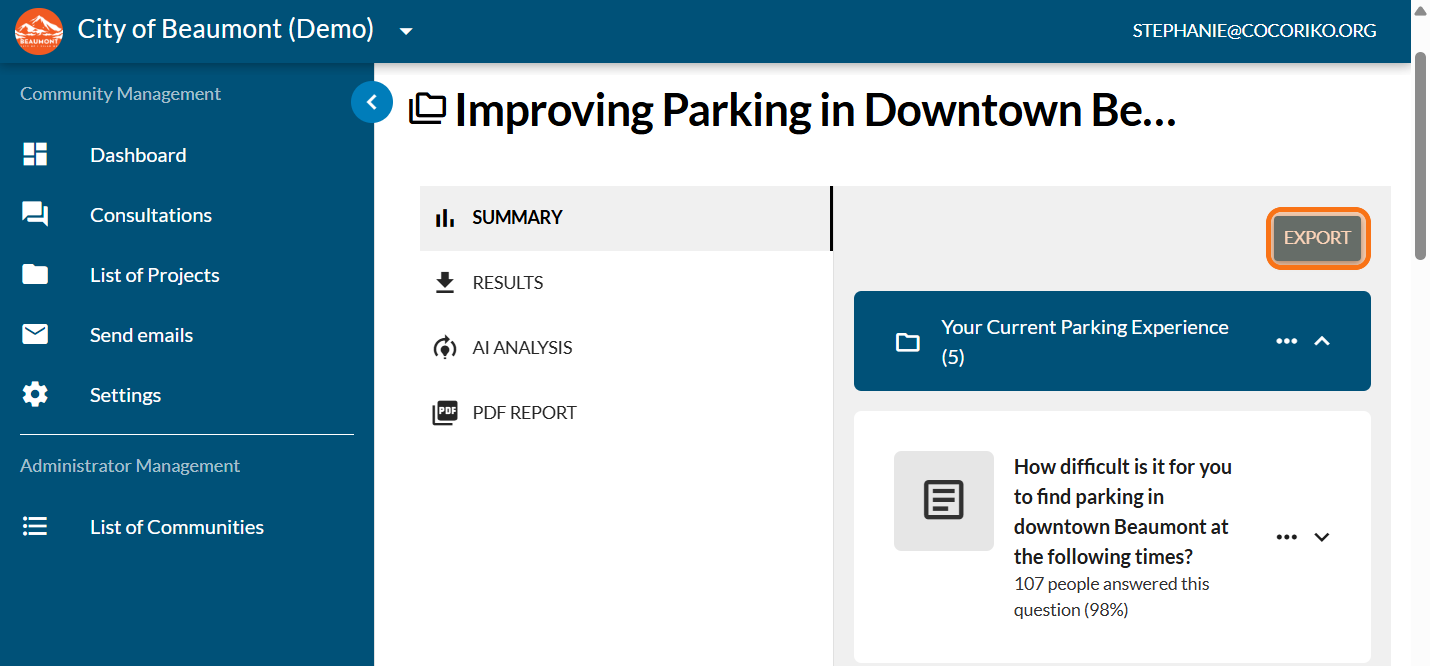1430x666 pixels.
Task: Click the user email in the header
Action: pyautogui.click(x=1254, y=31)
